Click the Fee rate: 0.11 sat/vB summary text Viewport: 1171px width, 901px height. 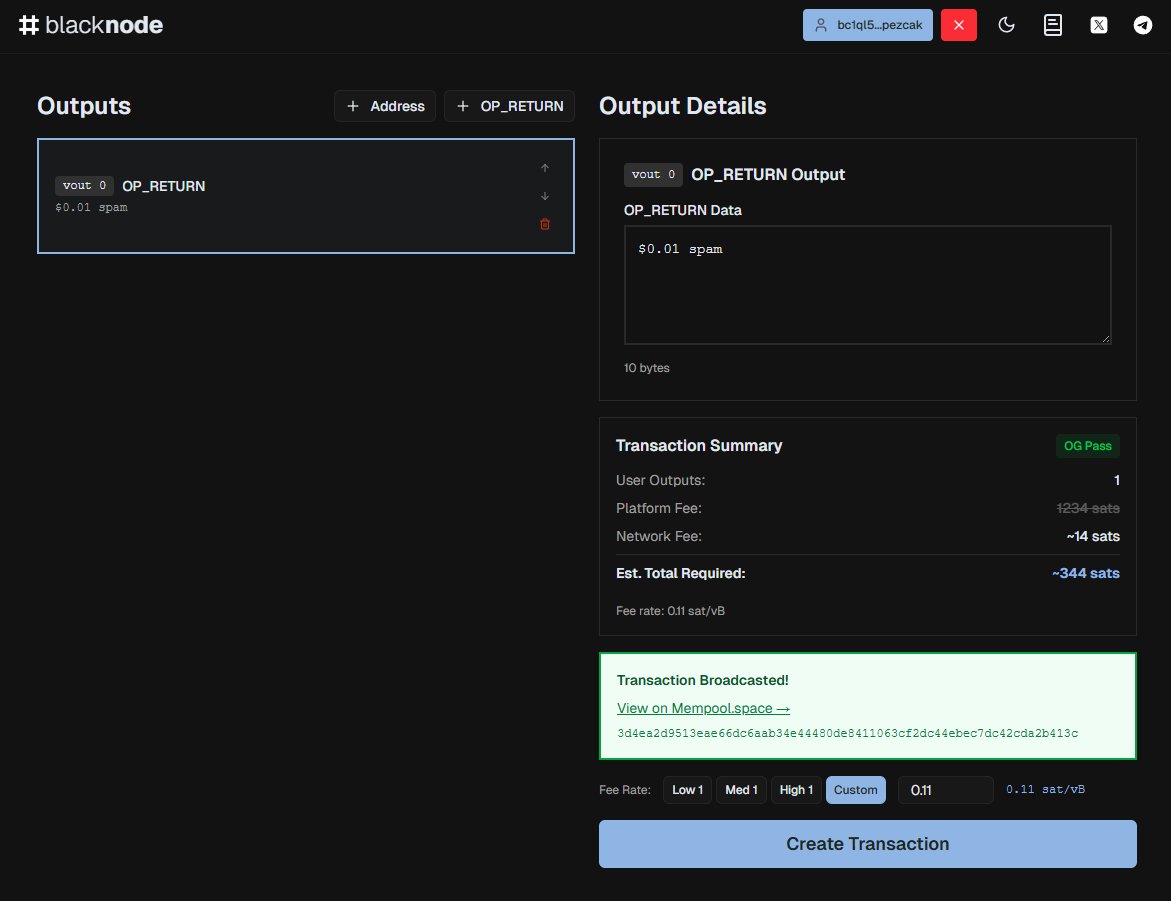tap(670, 610)
